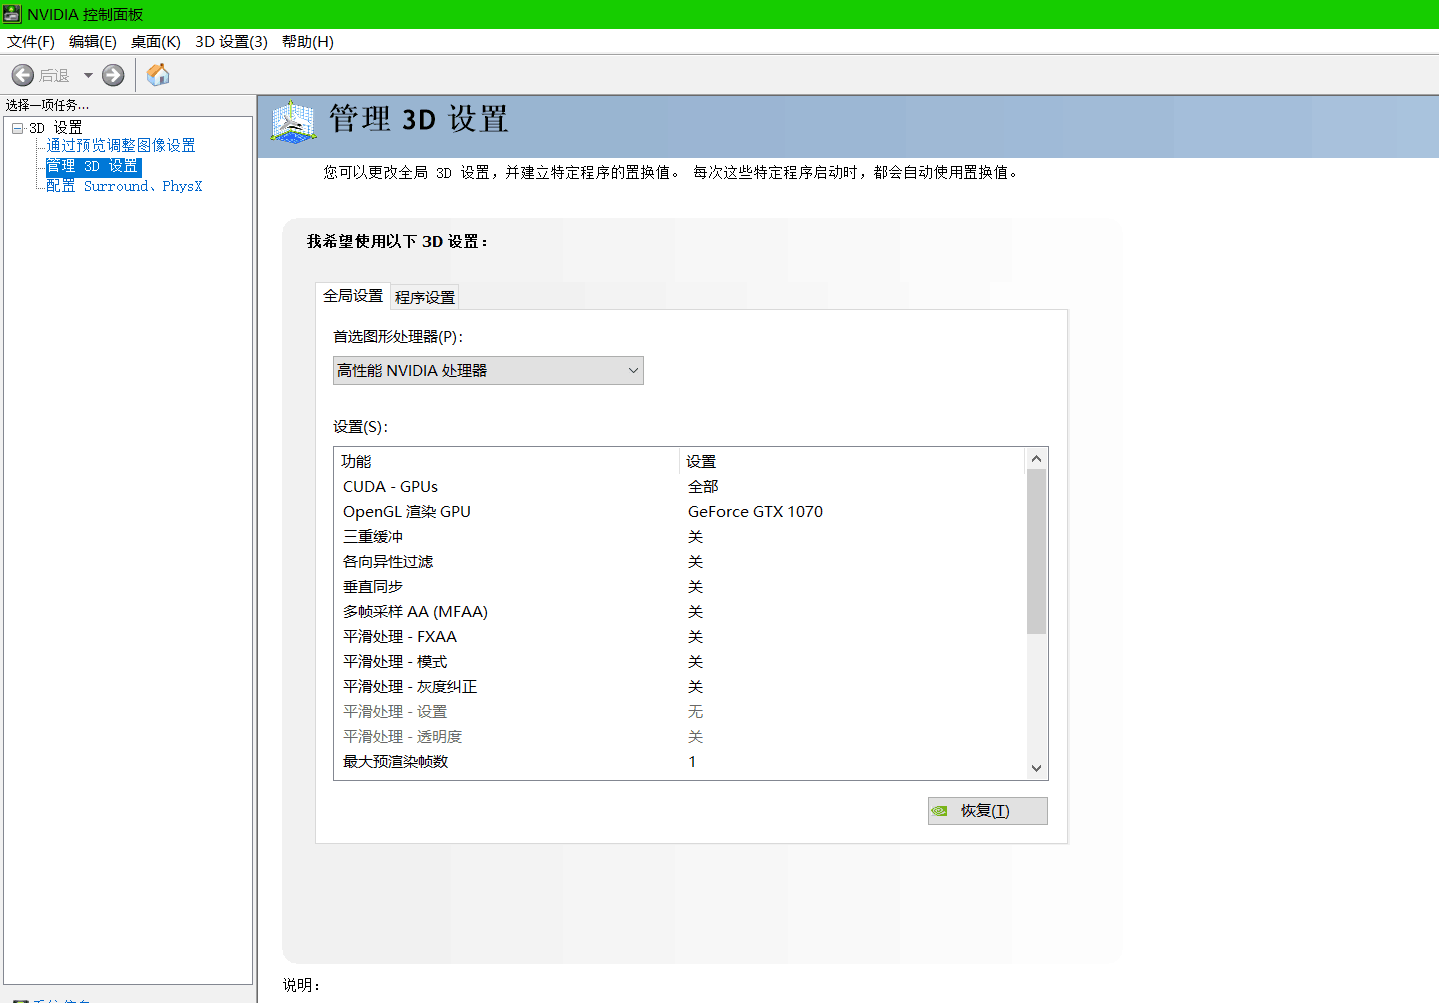Select the 全局设置 tab
Viewport: 1439px width, 1003px height.
pos(353,296)
